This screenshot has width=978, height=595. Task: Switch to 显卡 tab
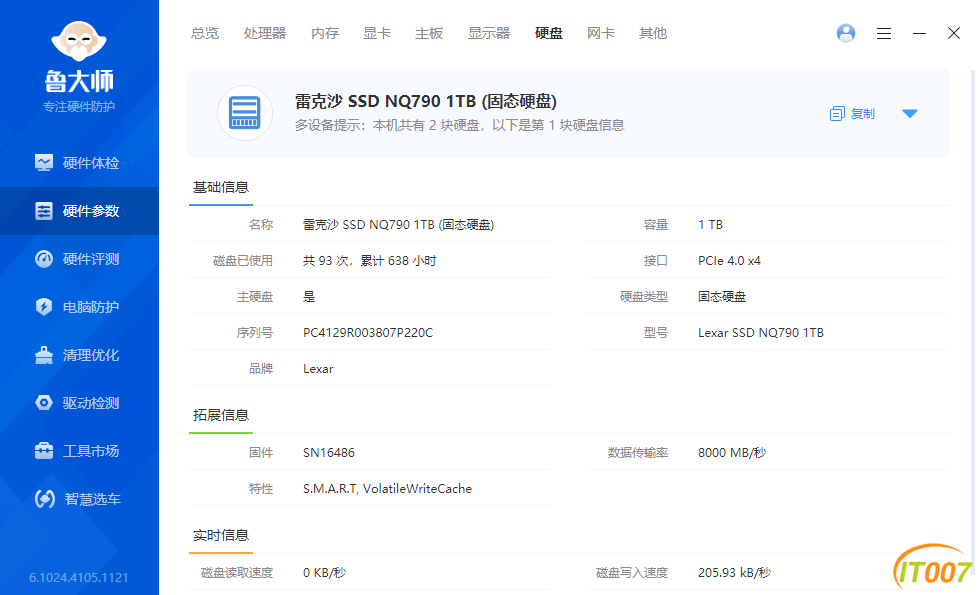click(x=377, y=33)
